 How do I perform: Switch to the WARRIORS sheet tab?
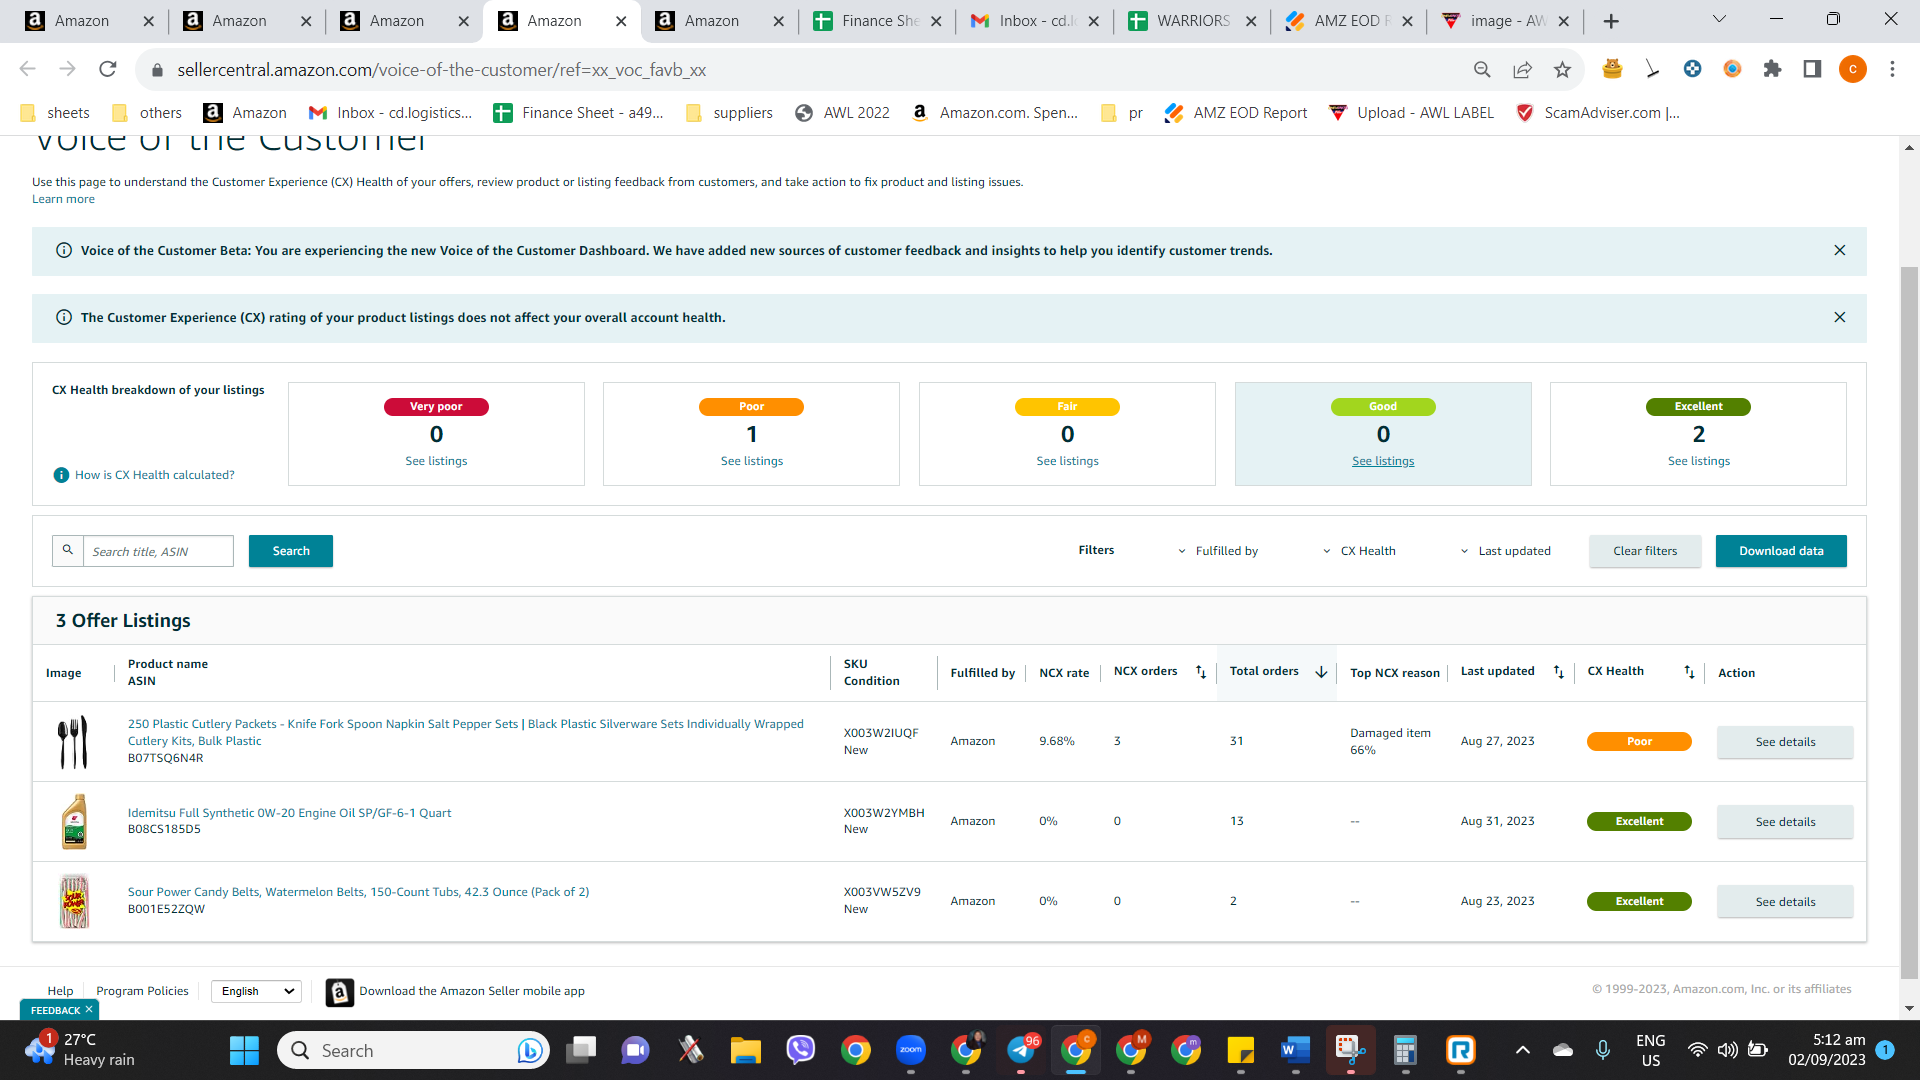[x=1192, y=21]
